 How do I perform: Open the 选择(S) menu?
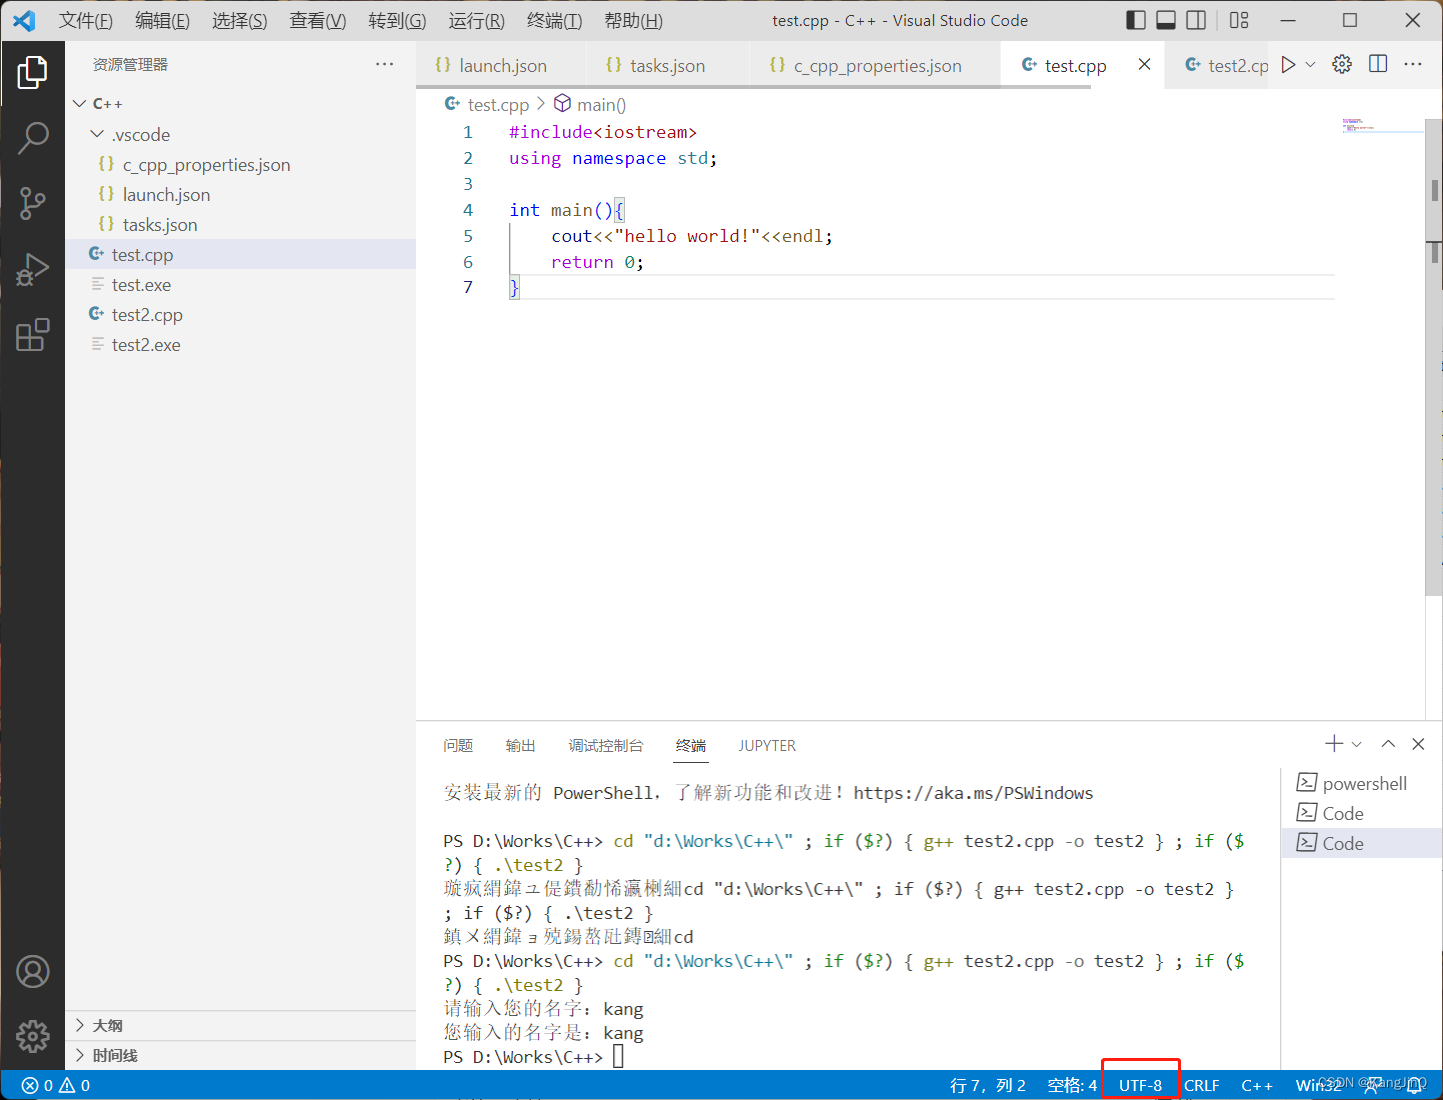[239, 20]
